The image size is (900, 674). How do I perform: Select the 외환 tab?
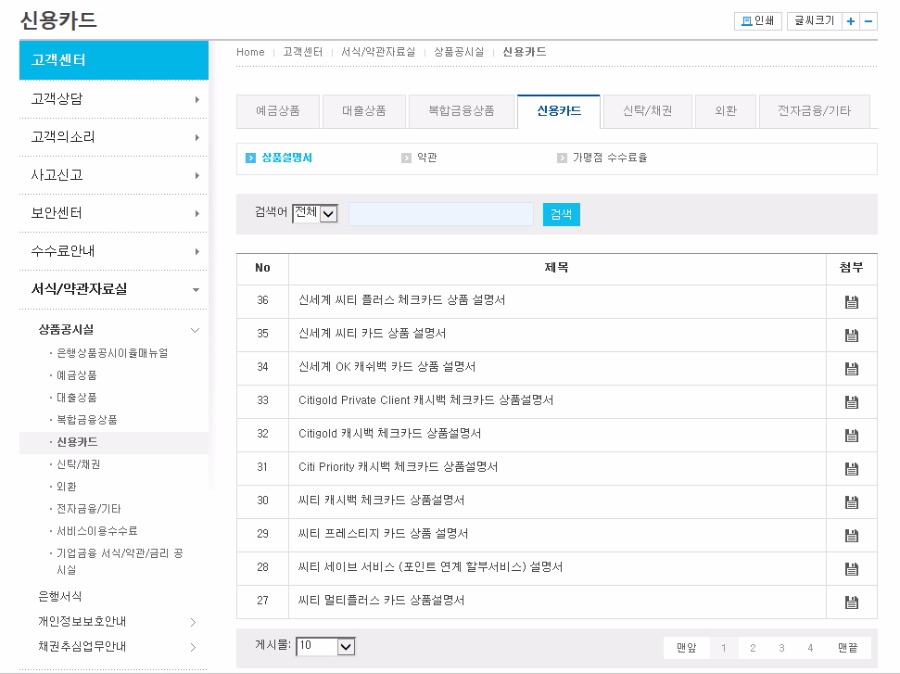click(725, 111)
